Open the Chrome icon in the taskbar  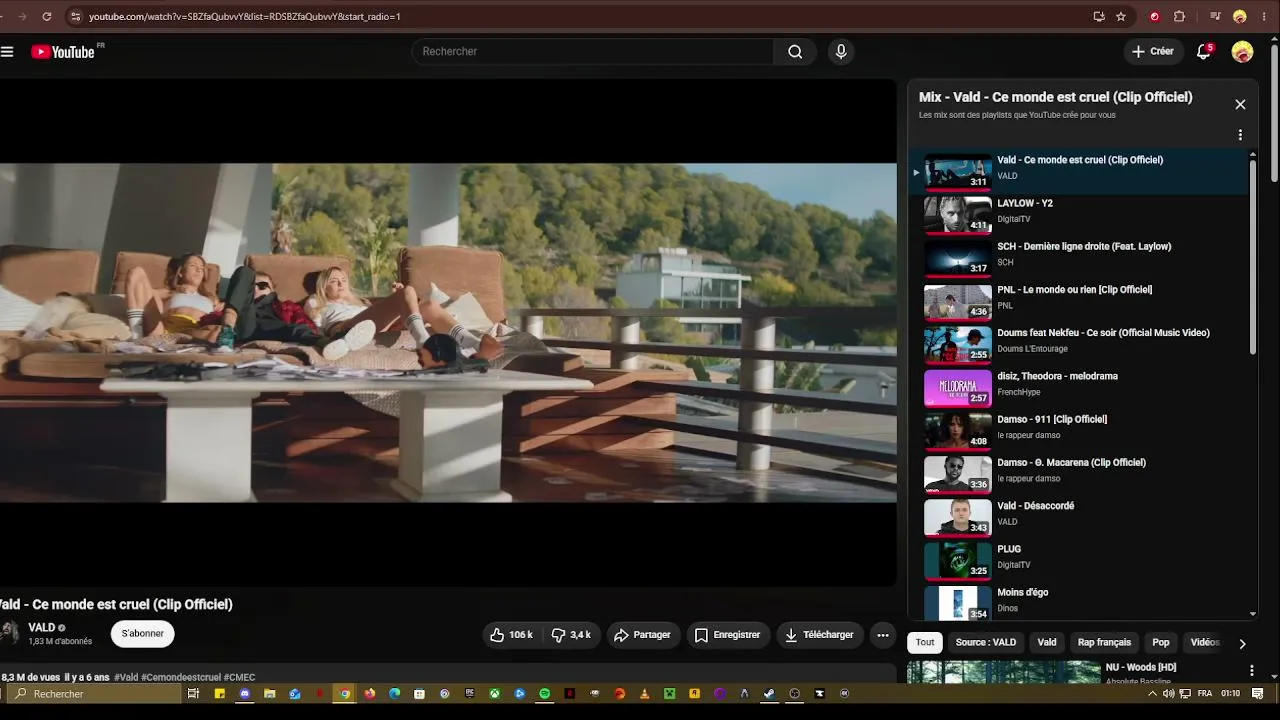pos(345,694)
